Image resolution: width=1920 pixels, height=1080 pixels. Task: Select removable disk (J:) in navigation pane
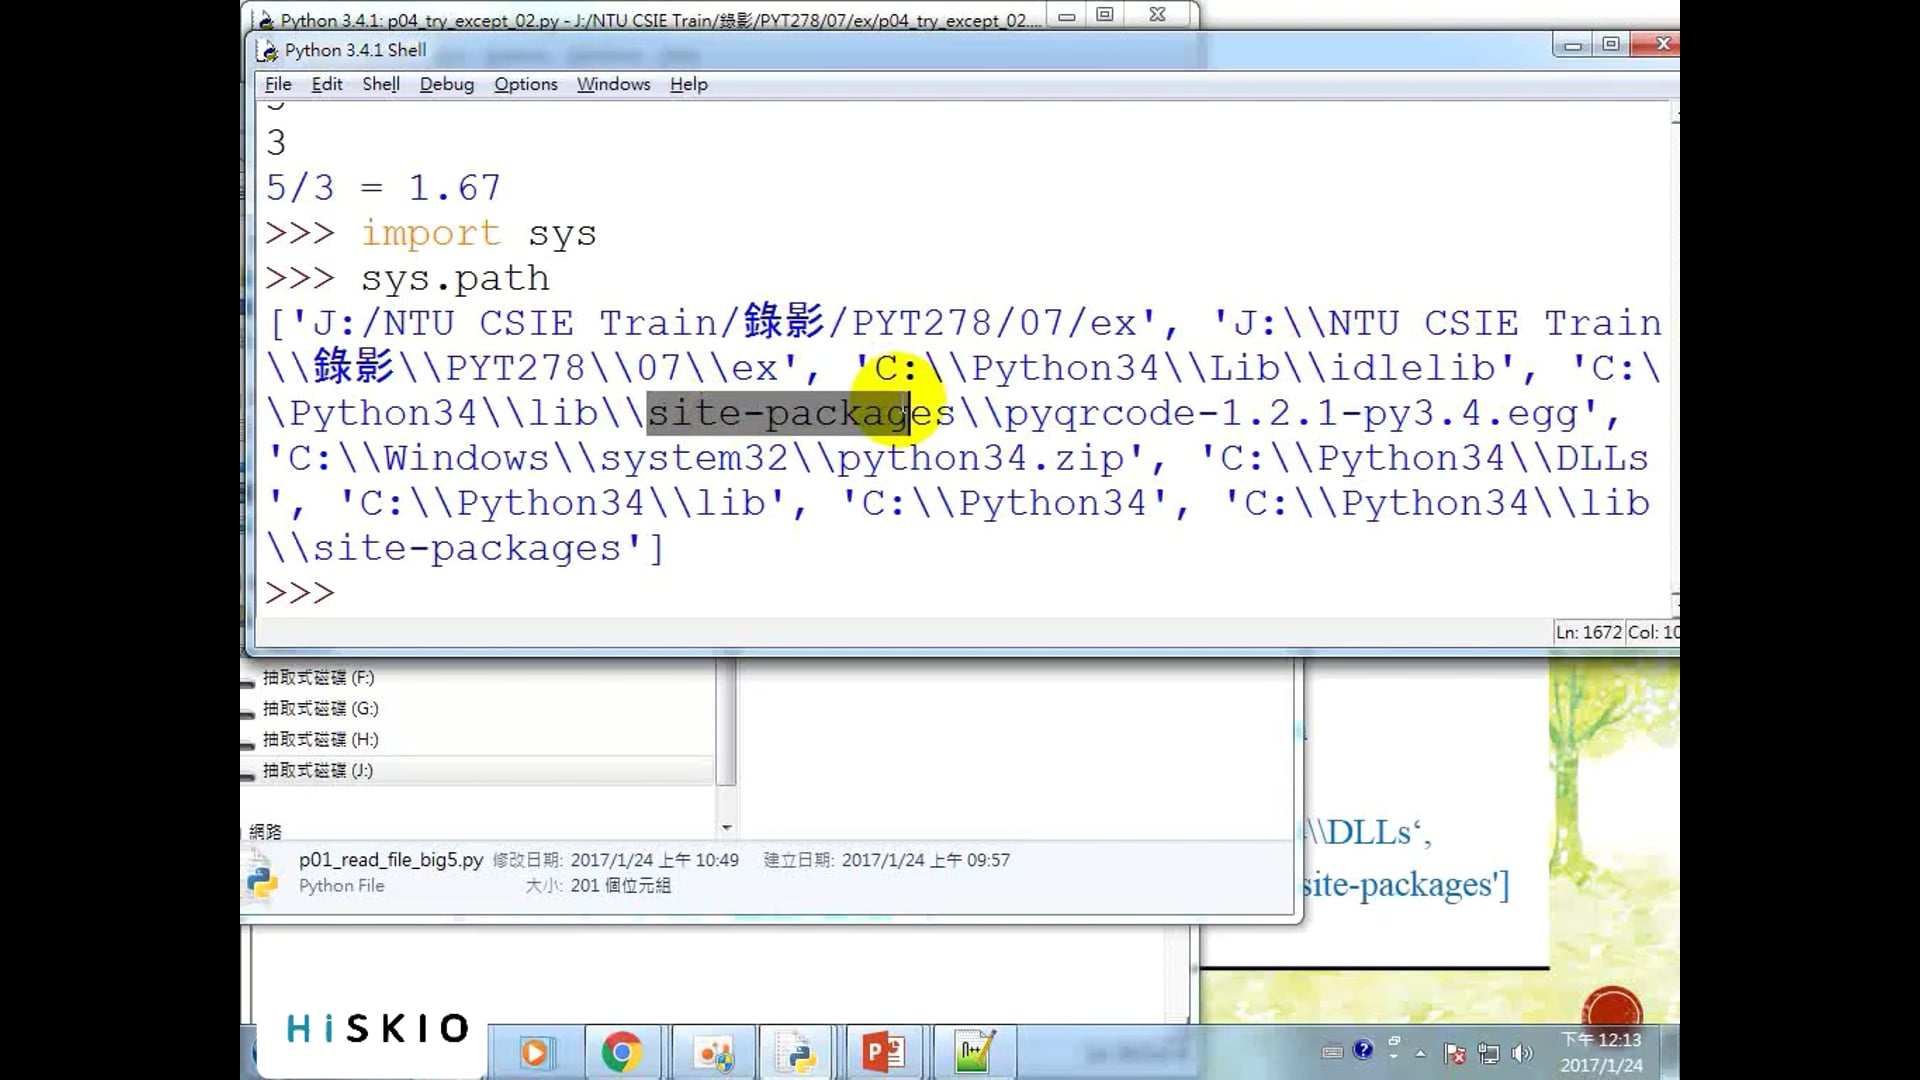pos(317,770)
